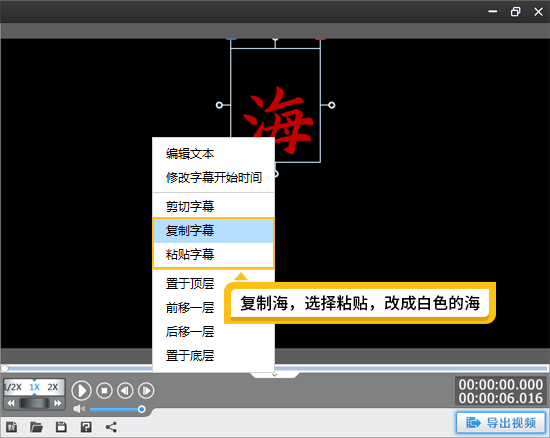
Task: Step back to previous frame
Action: pos(125,391)
